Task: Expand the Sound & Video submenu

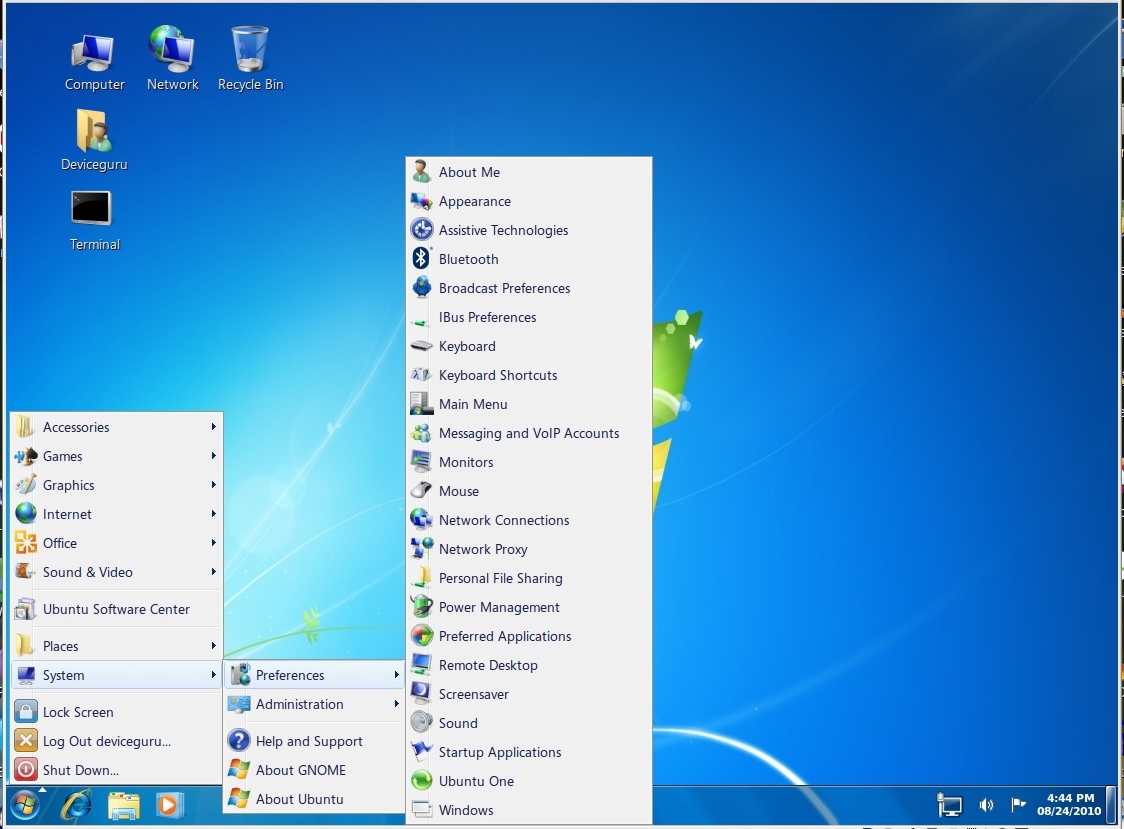Action: click(x=117, y=572)
